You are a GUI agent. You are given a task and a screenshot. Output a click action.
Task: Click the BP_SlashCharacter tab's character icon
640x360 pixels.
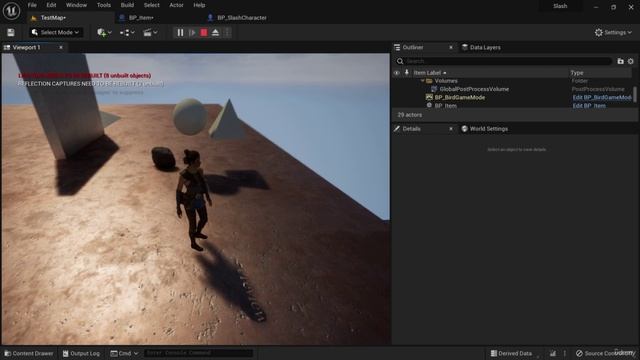[210, 18]
